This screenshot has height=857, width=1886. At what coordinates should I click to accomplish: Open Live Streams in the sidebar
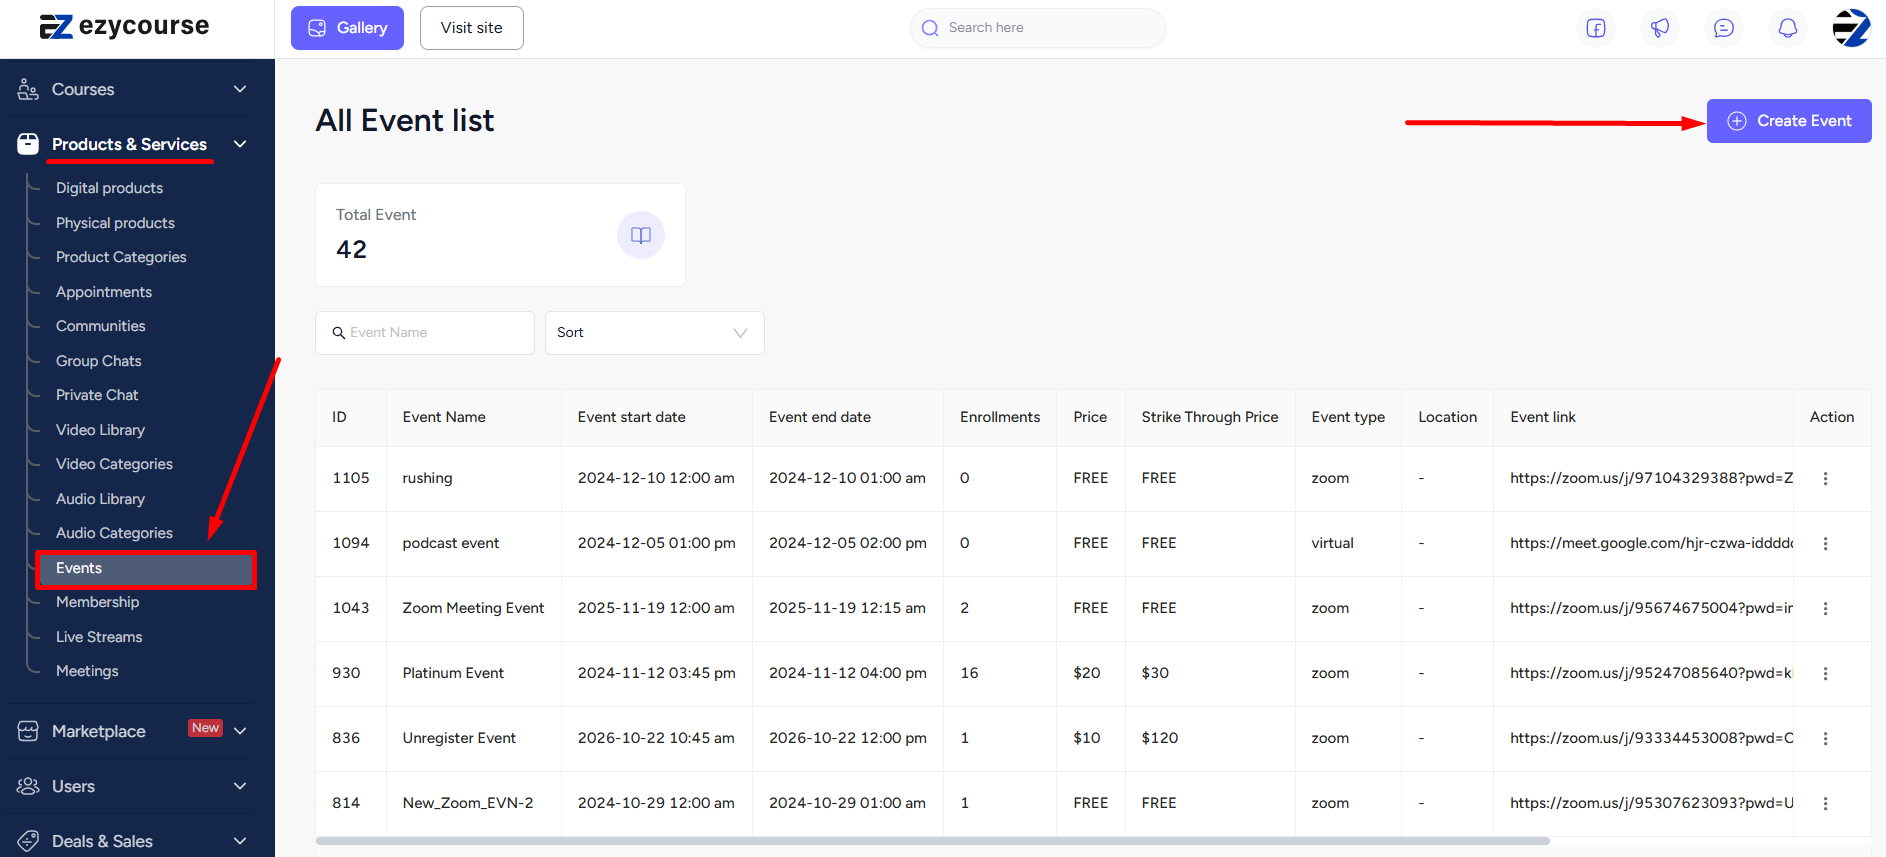click(99, 637)
